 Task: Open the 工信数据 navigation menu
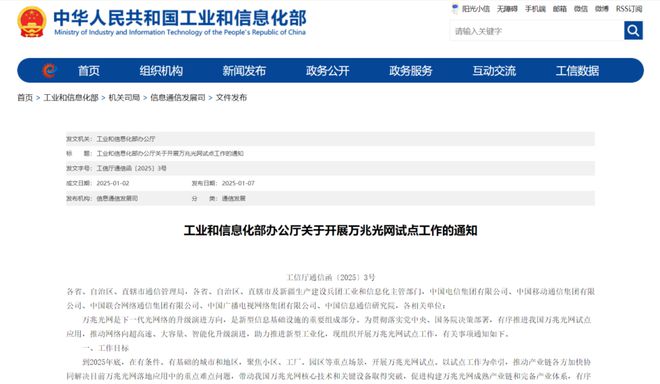click(577, 71)
